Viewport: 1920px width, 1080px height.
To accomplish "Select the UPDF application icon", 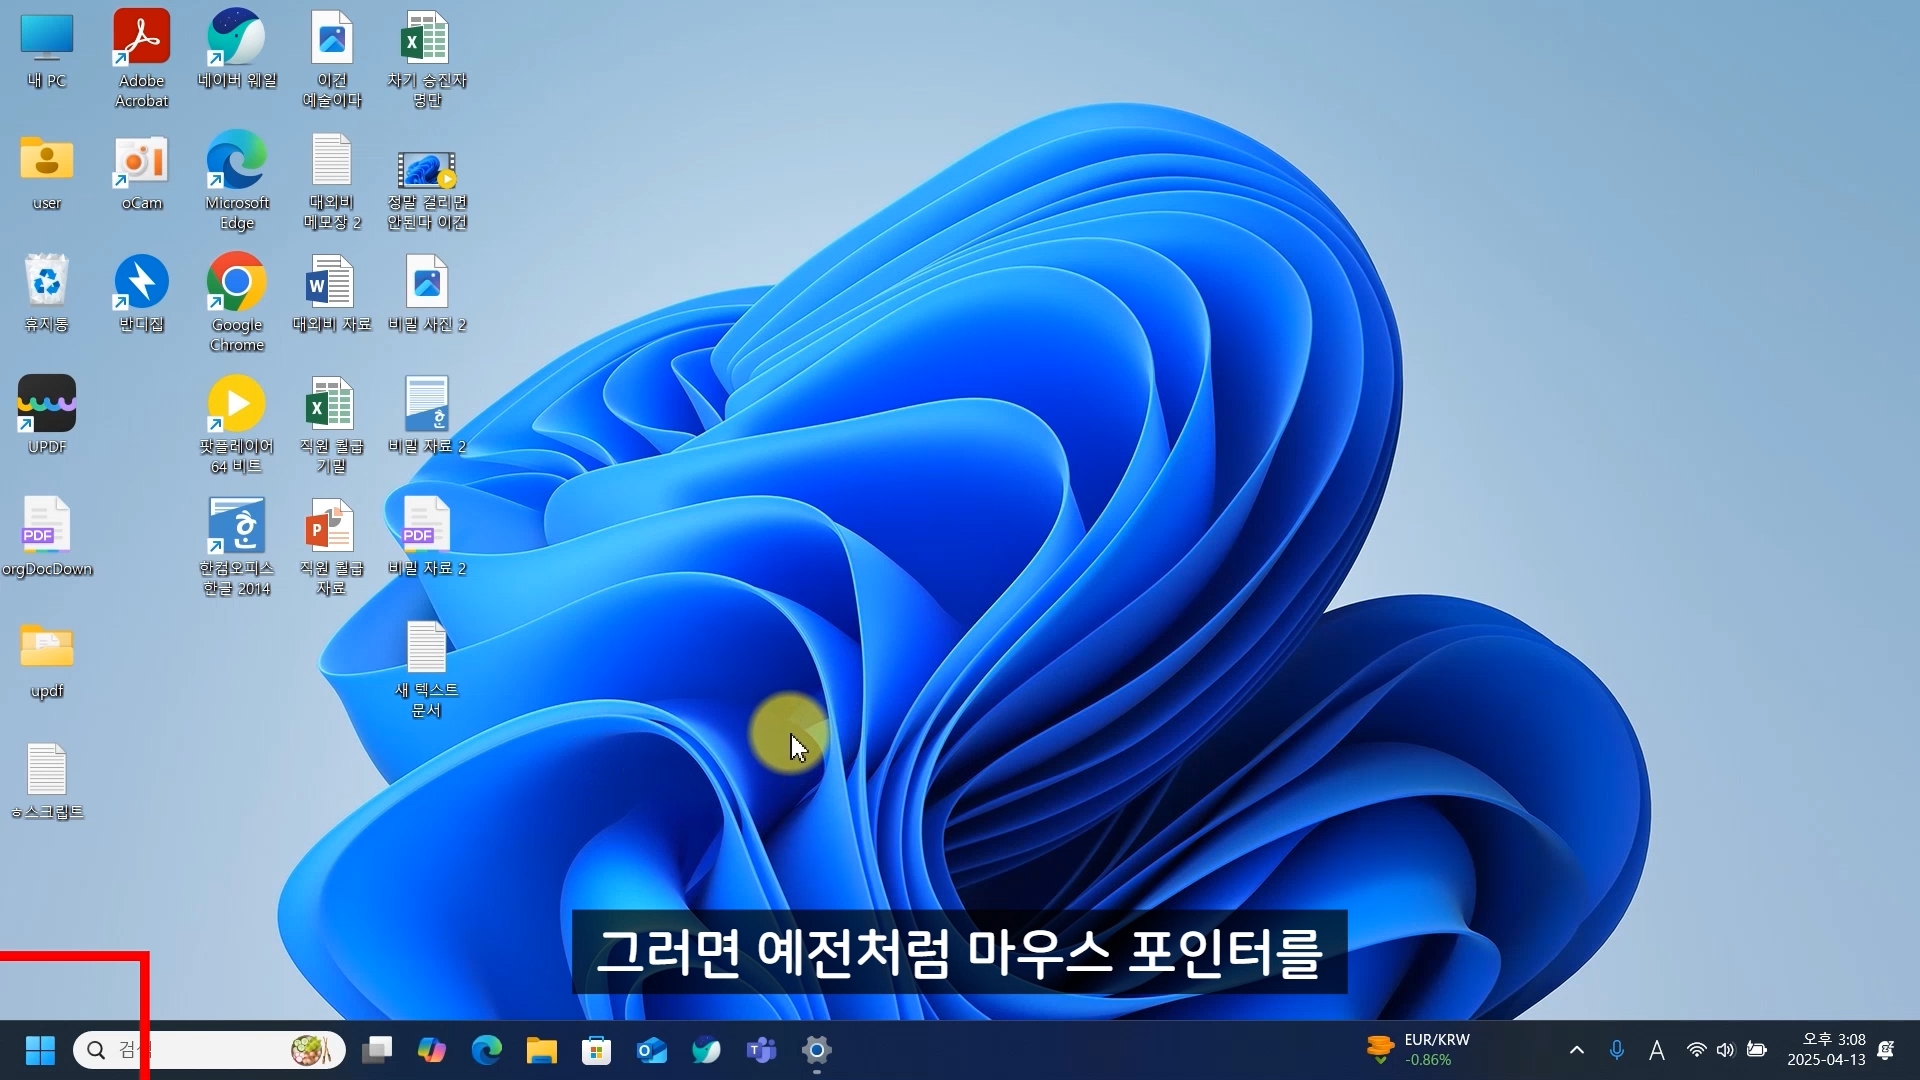I will tap(47, 404).
